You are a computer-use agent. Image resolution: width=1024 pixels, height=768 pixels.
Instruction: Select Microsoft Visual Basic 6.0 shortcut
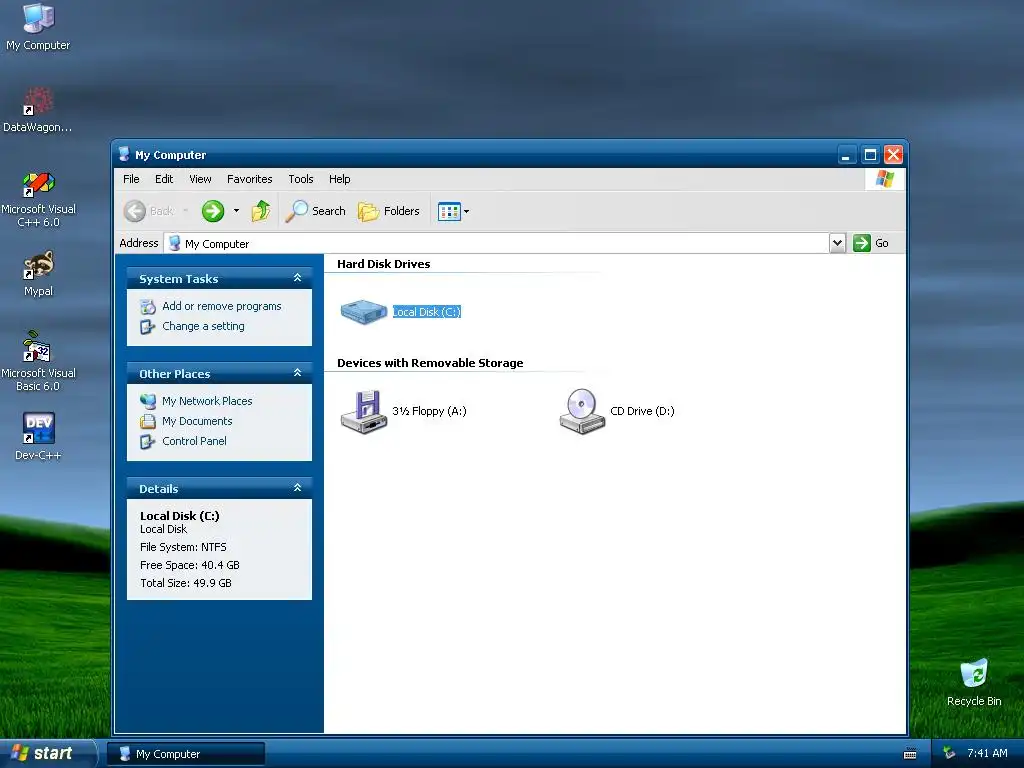(38, 362)
